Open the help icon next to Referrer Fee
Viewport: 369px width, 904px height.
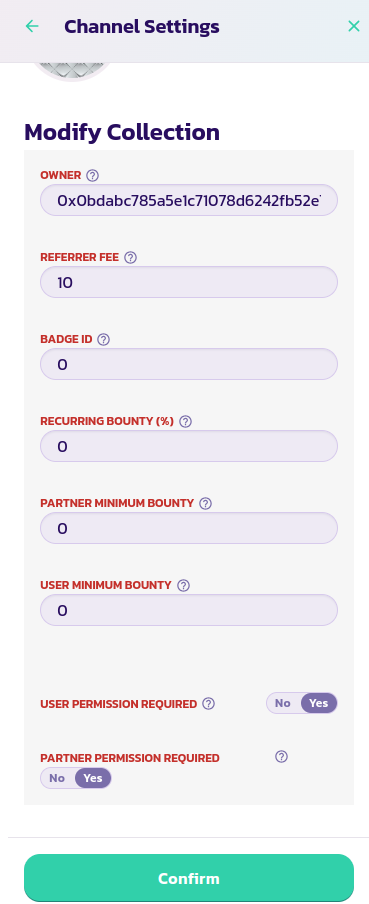coord(130,258)
